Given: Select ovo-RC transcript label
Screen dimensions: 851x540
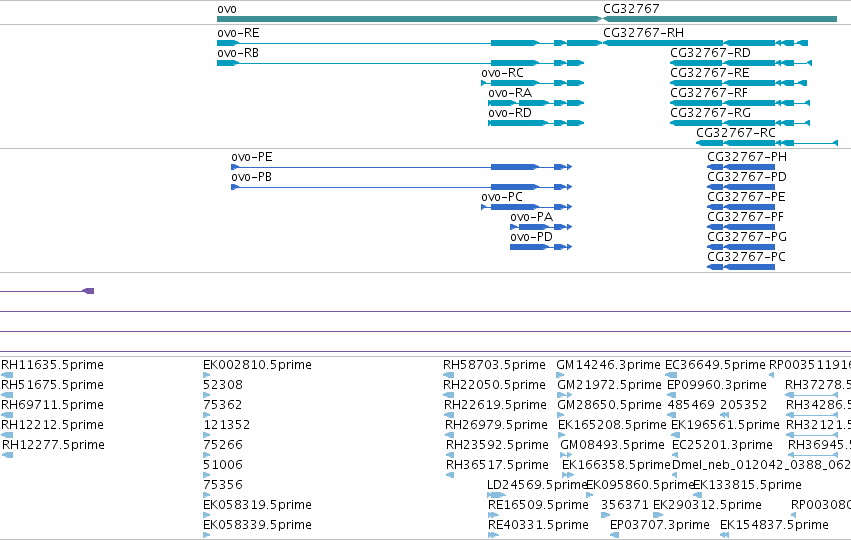Looking at the screenshot, I should coord(503,73).
